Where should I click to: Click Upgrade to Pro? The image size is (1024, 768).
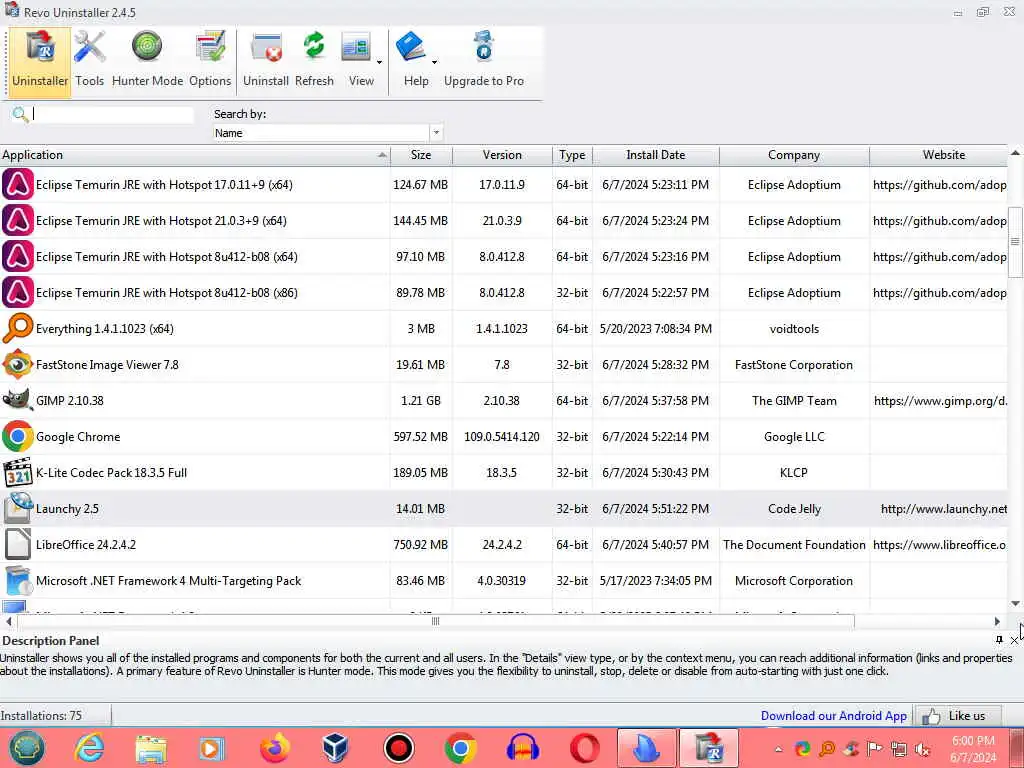click(484, 61)
